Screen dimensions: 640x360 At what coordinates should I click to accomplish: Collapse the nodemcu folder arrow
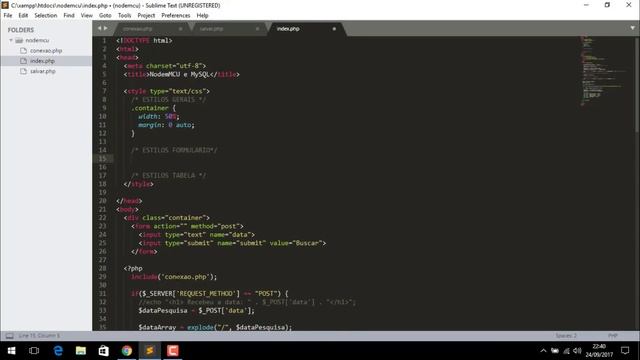coord(11,40)
